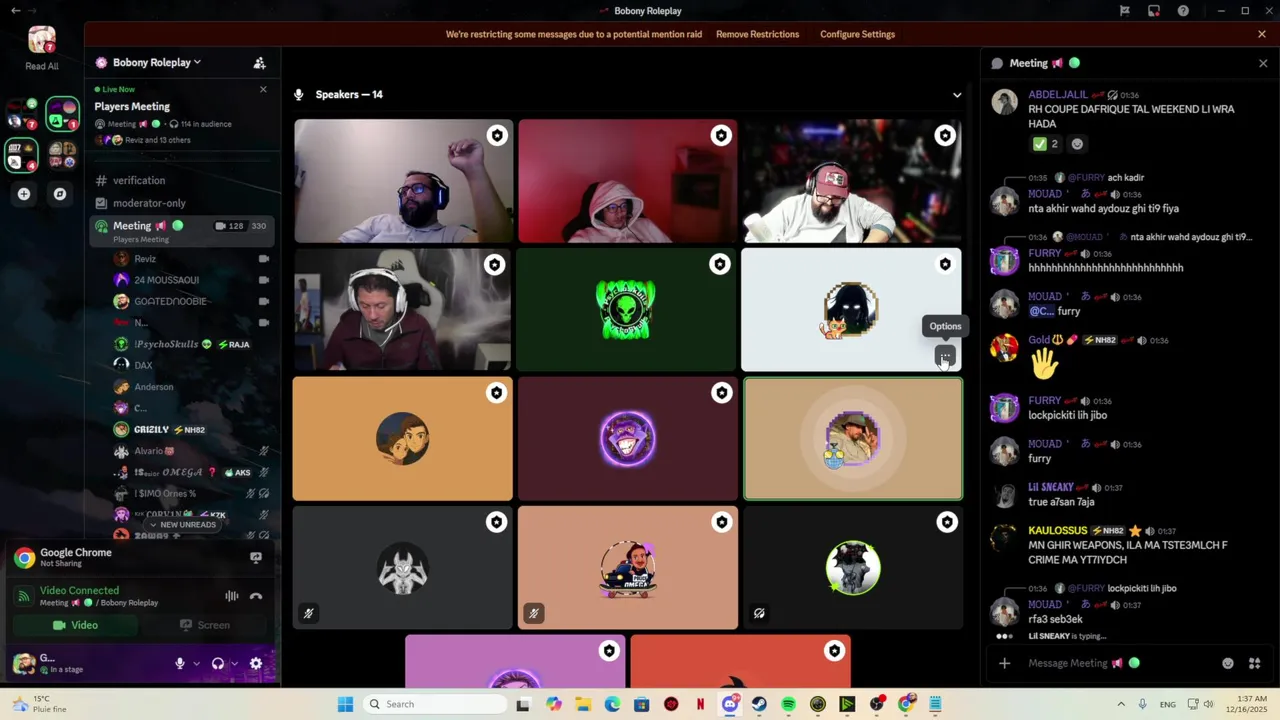Click moderator badge on purple monkey tile

tap(720, 393)
